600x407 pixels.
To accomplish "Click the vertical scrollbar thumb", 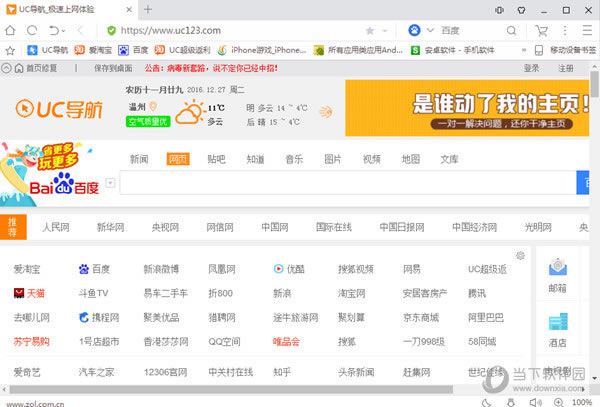I will pos(594,84).
